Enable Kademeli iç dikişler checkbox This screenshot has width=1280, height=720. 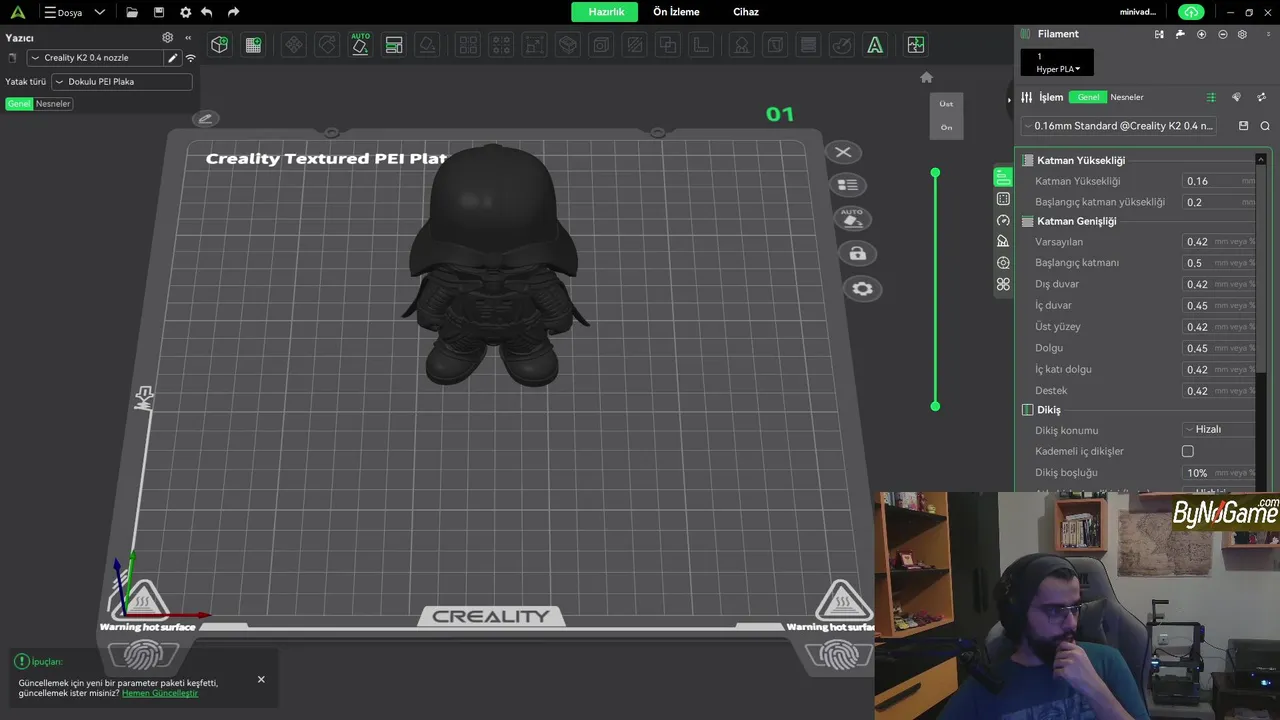click(x=1188, y=451)
